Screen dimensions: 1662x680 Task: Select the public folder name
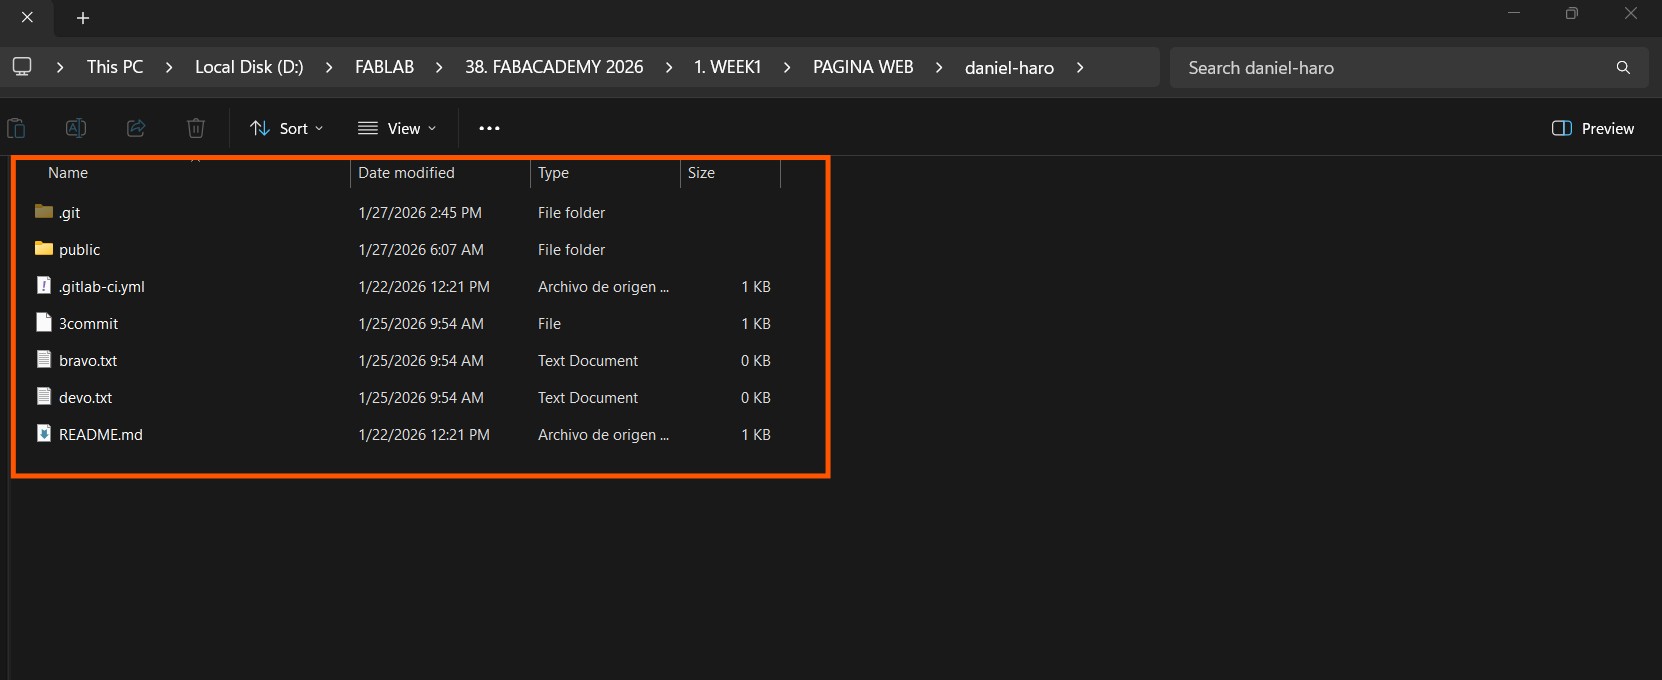coord(80,250)
